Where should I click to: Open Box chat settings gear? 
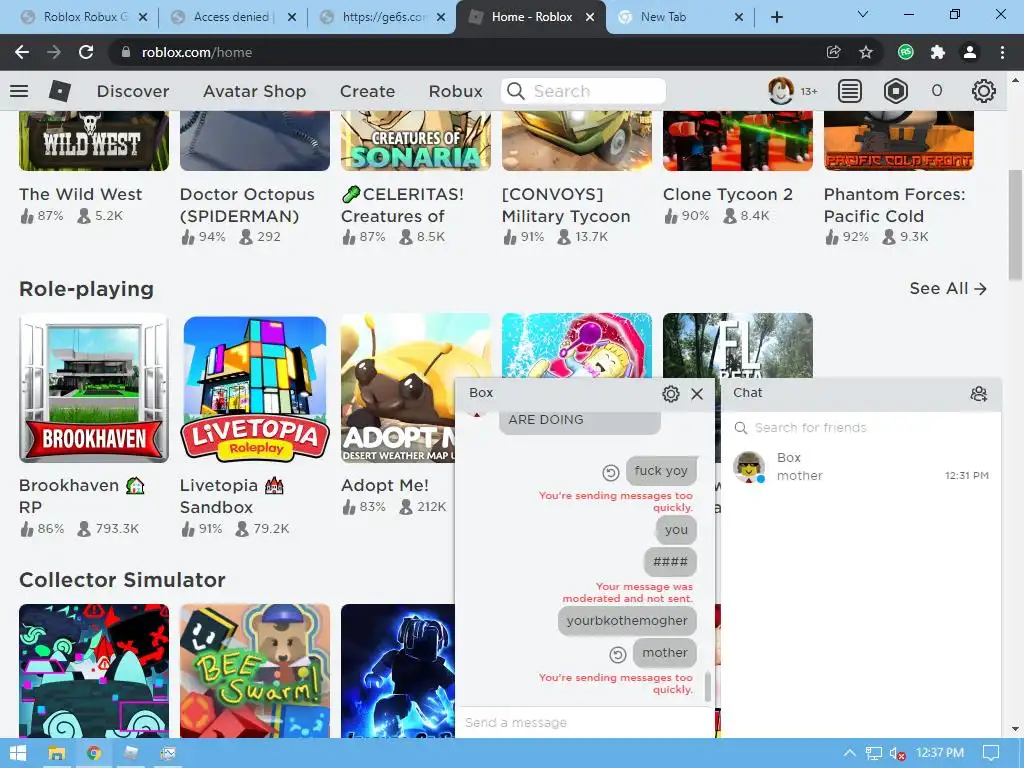671,394
